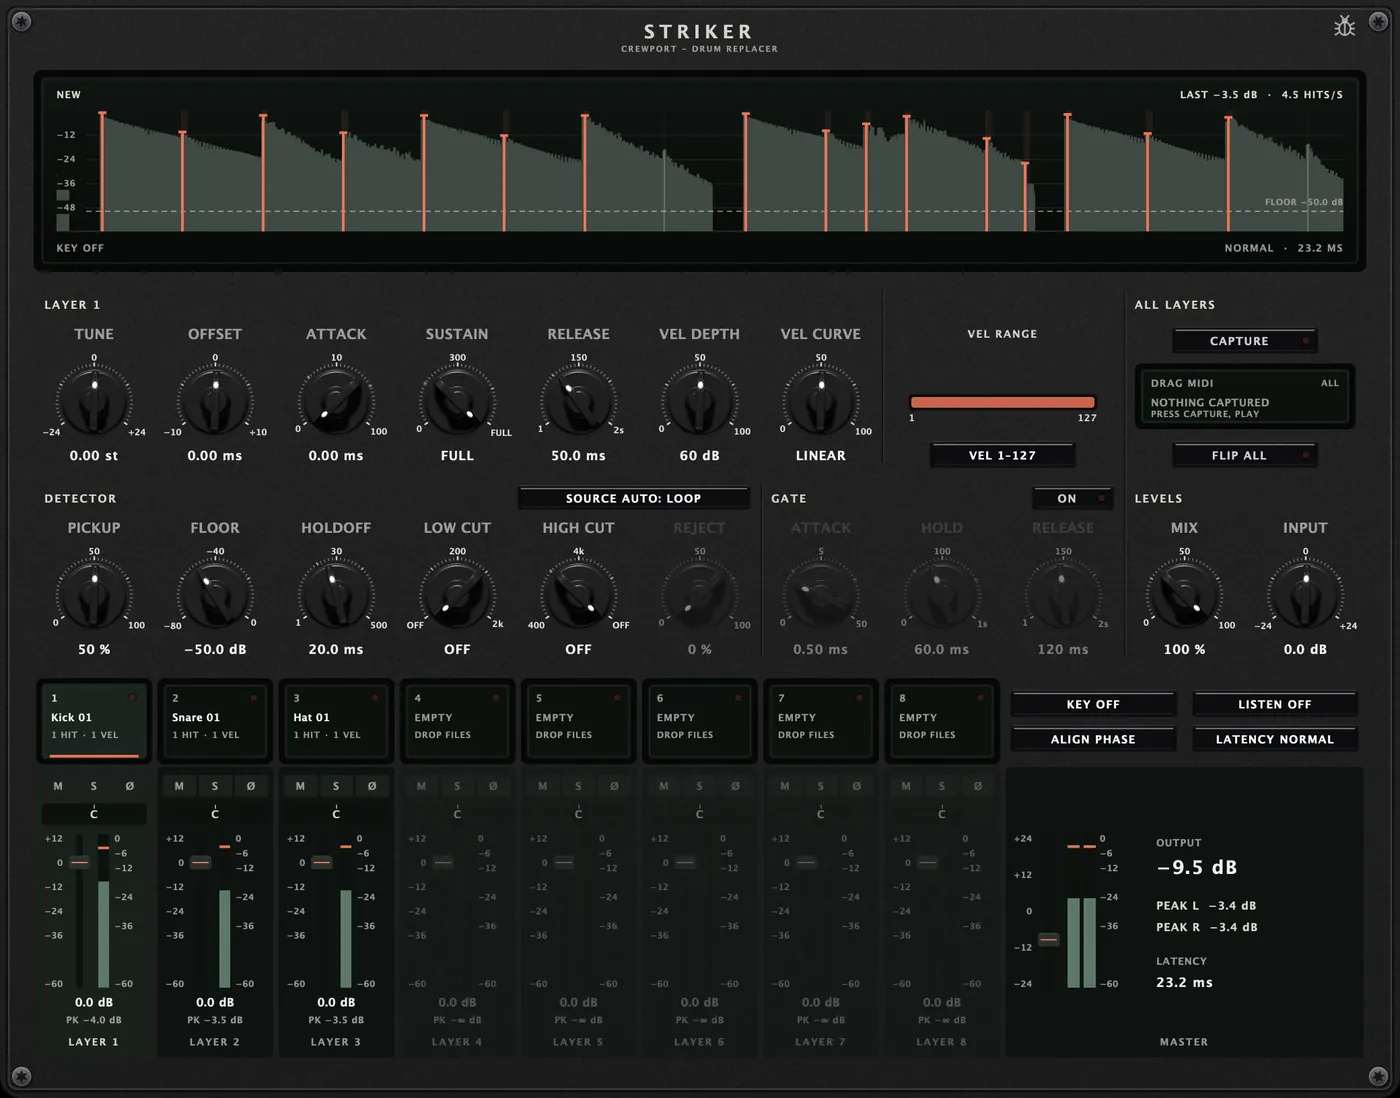Invert phase of Layer 2 with Ø
The height and width of the screenshot is (1098, 1400).
pos(251,786)
